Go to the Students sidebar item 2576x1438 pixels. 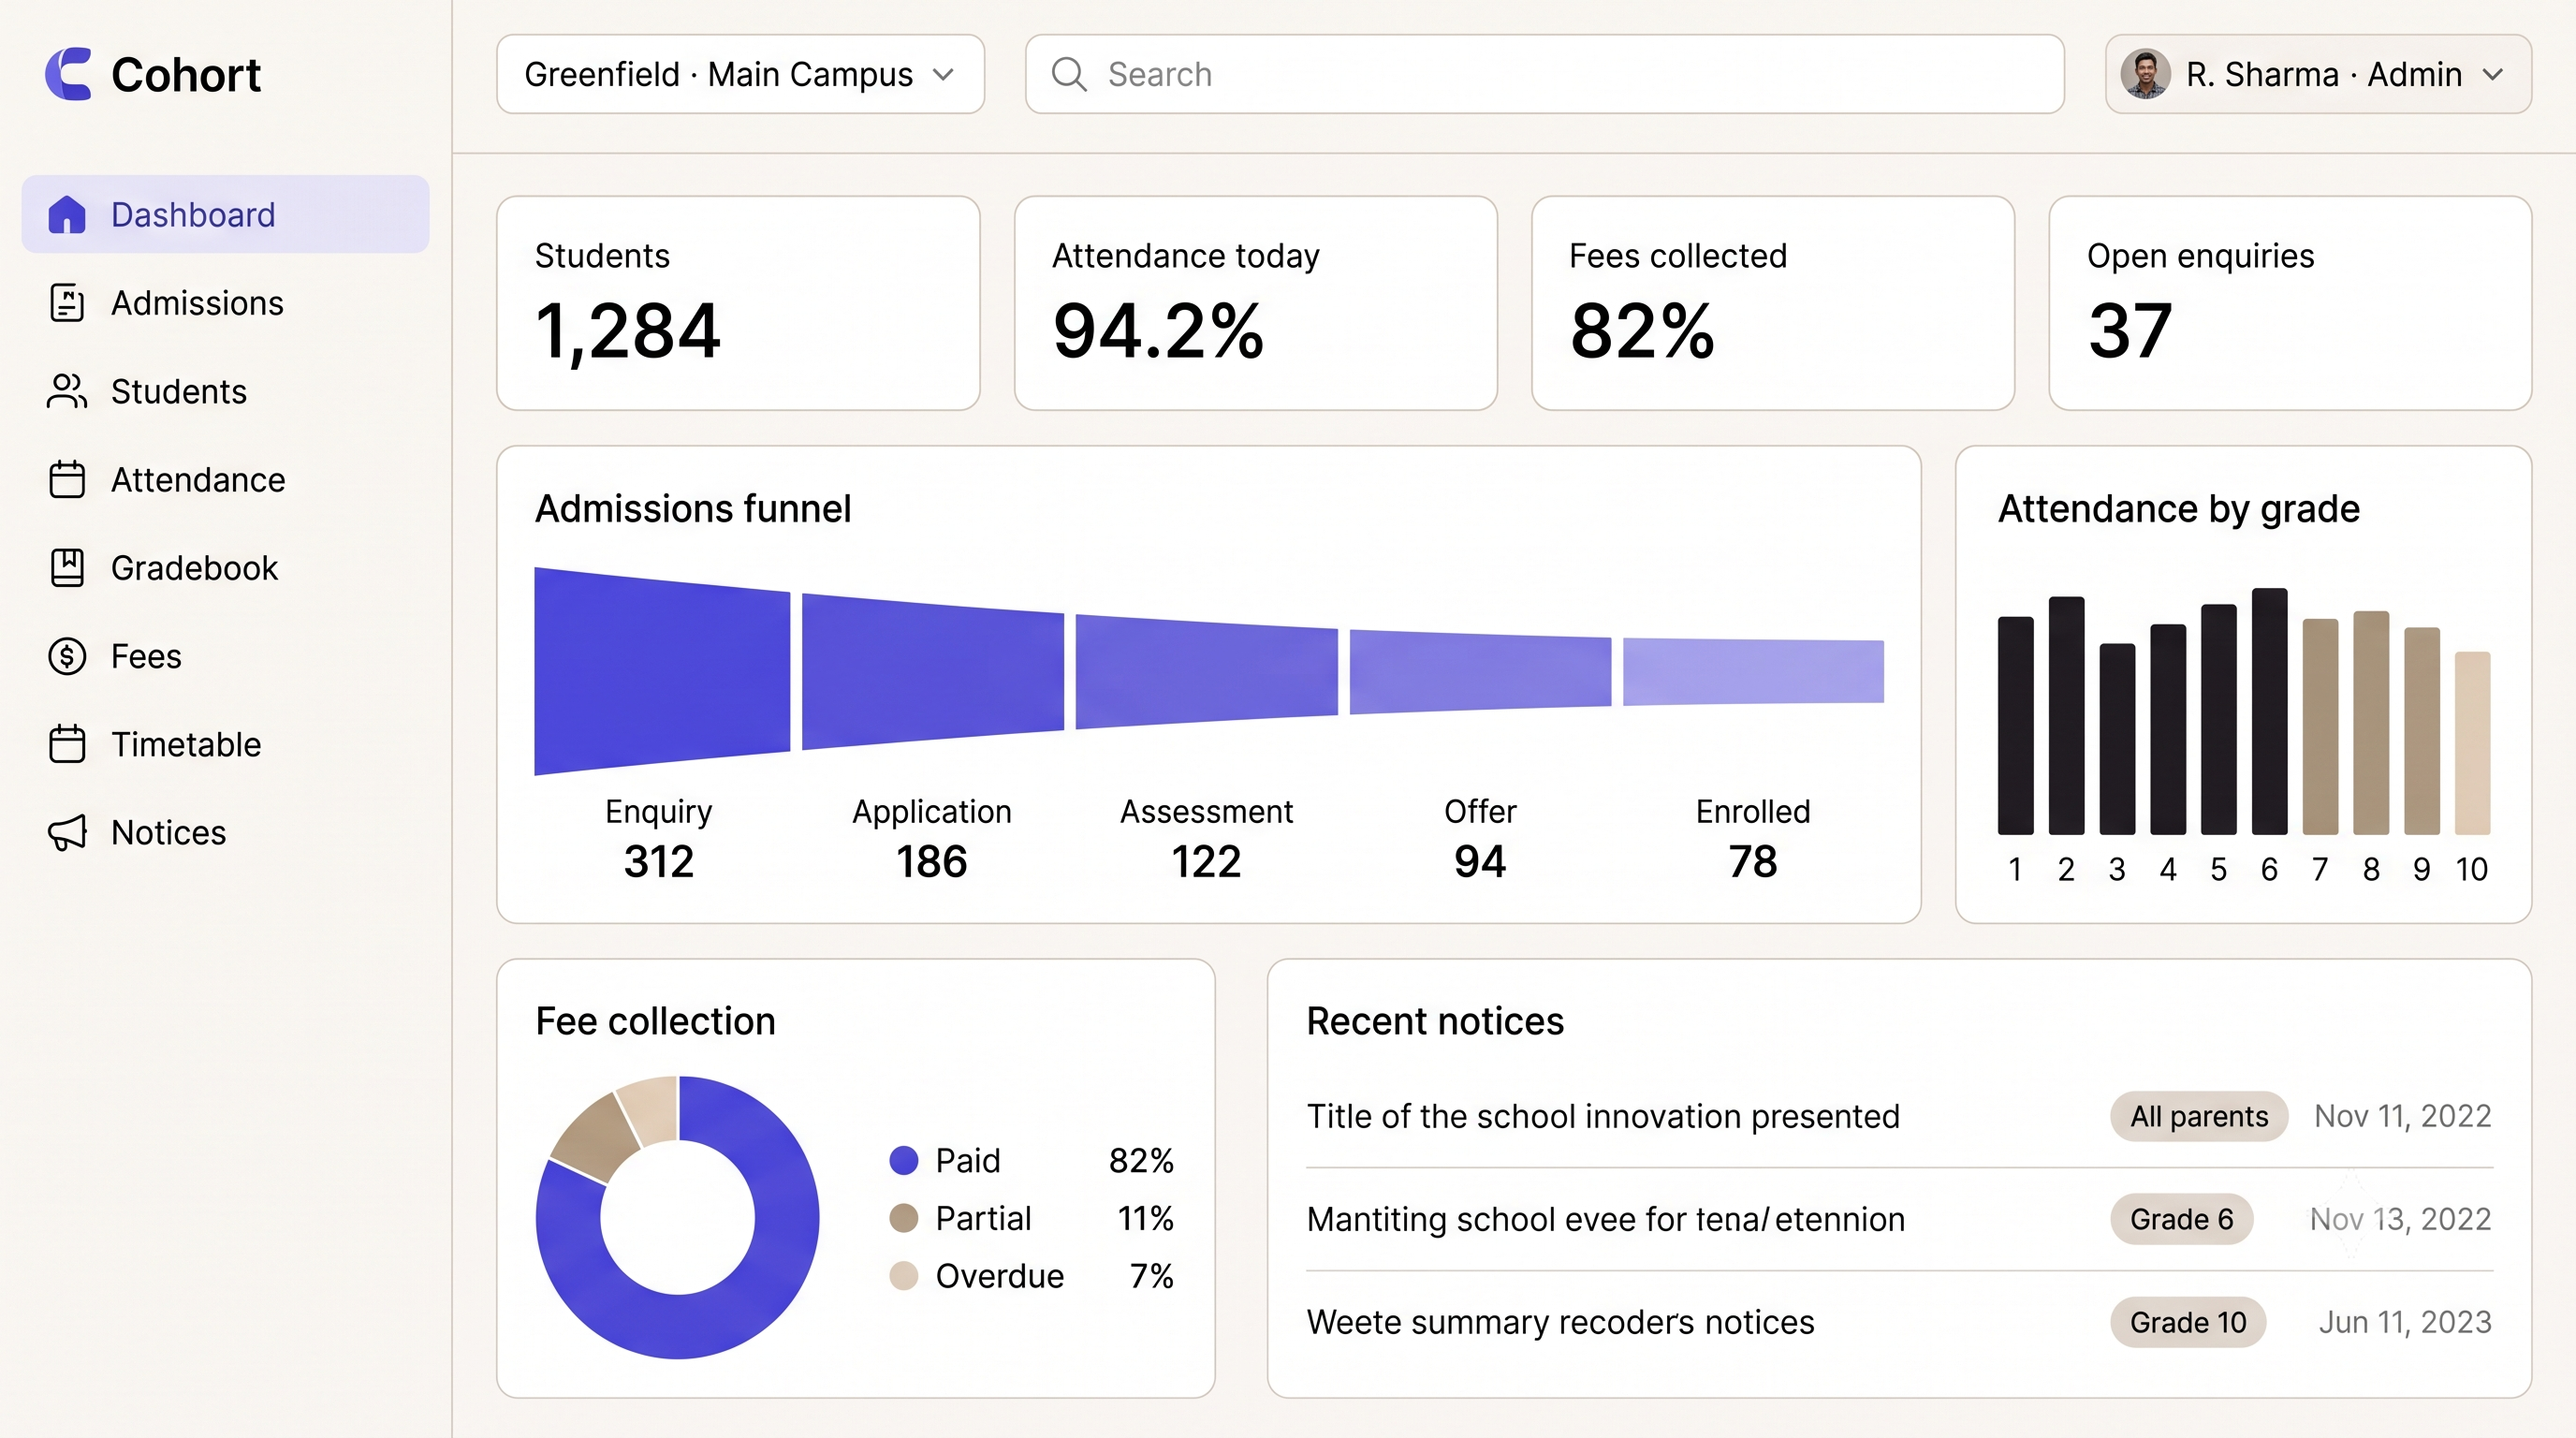pyautogui.click(x=225, y=391)
